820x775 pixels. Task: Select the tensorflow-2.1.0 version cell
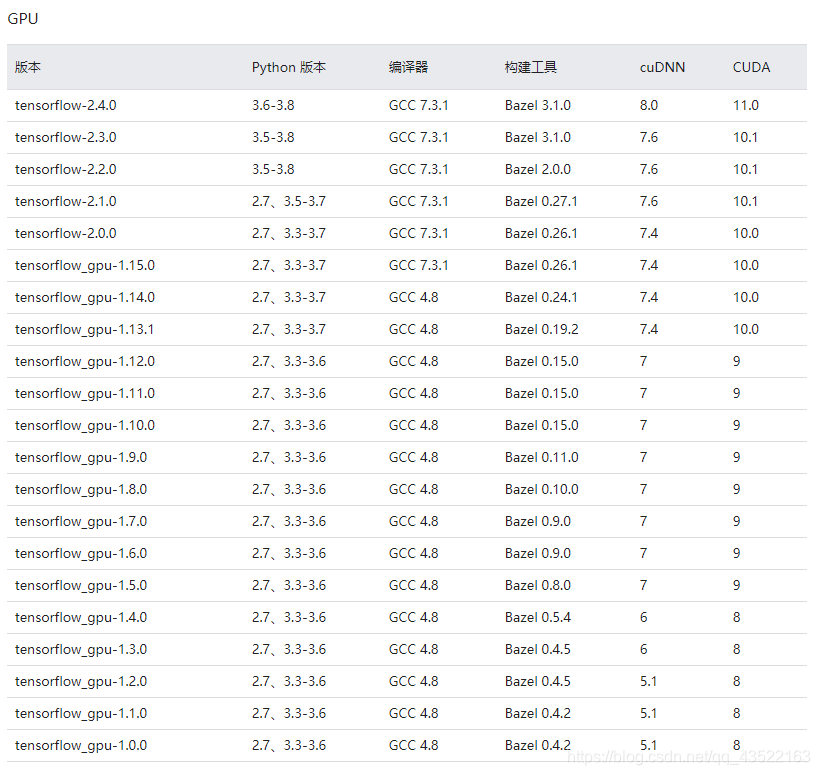pyautogui.click(x=65, y=201)
